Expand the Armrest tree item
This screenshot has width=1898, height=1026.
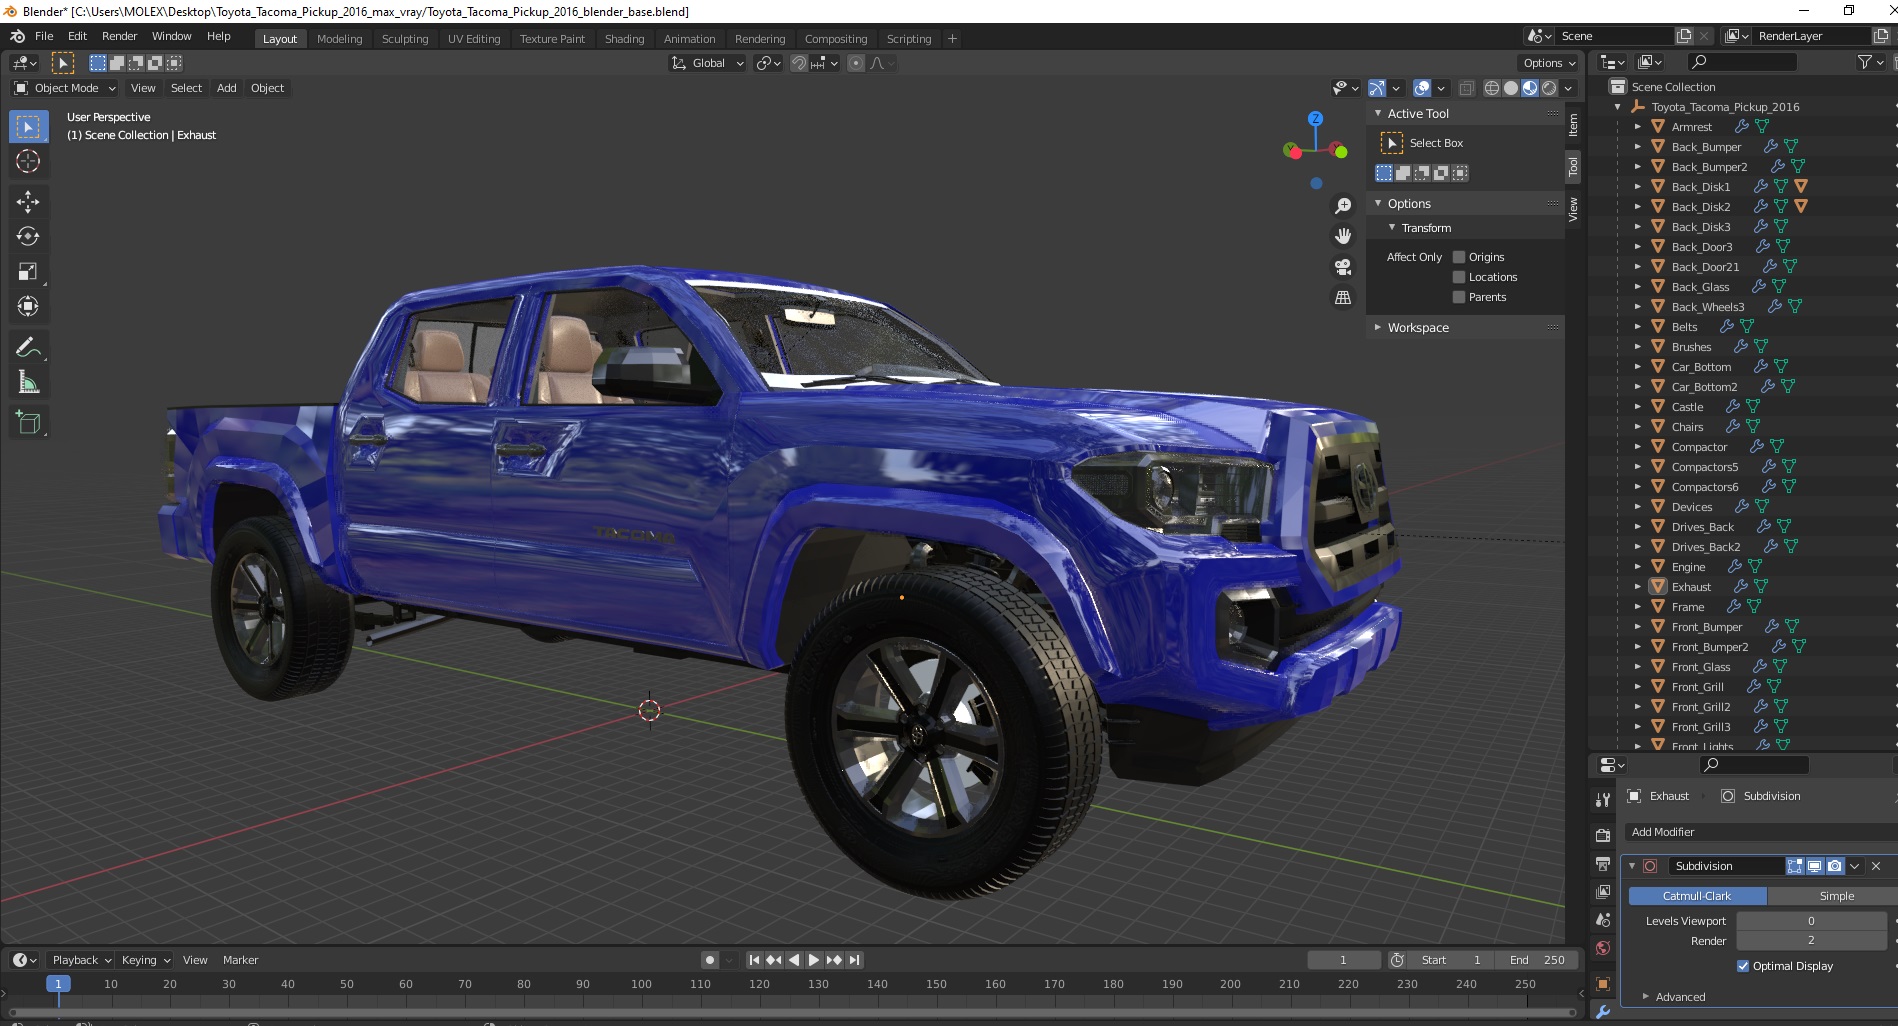click(1638, 127)
